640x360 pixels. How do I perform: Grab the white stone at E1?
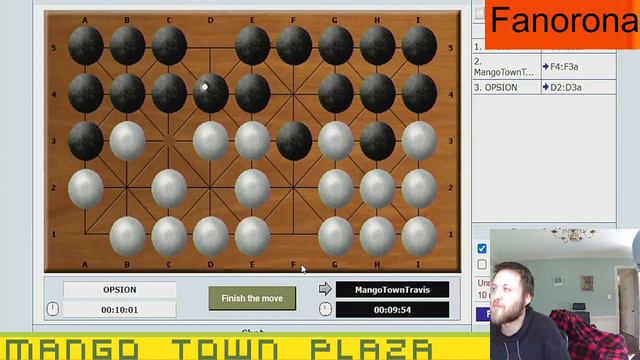pyautogui.click(x=252, y=236)
